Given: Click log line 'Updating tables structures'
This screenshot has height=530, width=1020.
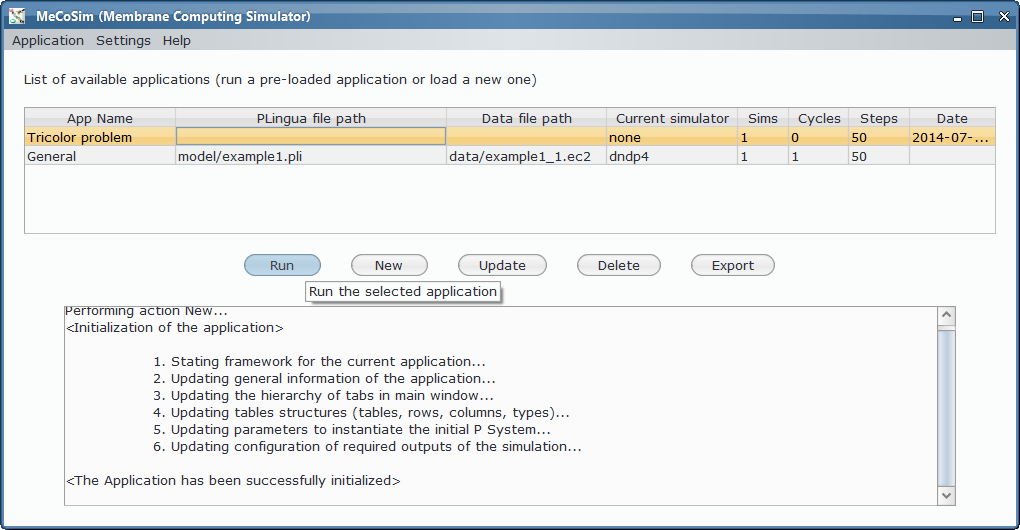Looking at the screenshot, I should (x=362, y=412).
